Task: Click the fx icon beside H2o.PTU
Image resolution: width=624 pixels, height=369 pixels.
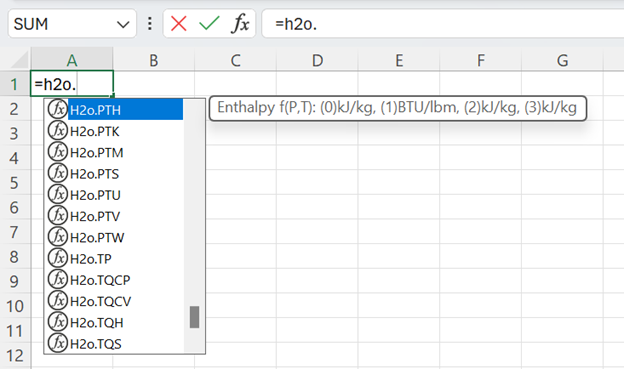Action: pyautogui.click(x=58, y=194)
